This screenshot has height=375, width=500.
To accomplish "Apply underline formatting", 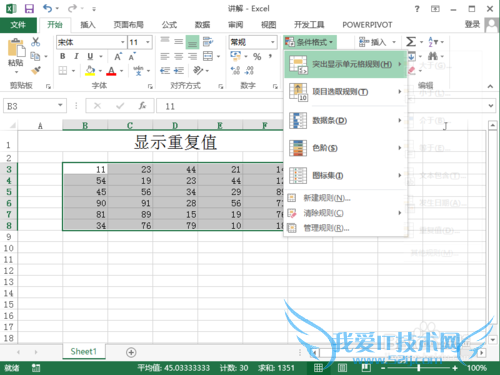I will 90,56.
